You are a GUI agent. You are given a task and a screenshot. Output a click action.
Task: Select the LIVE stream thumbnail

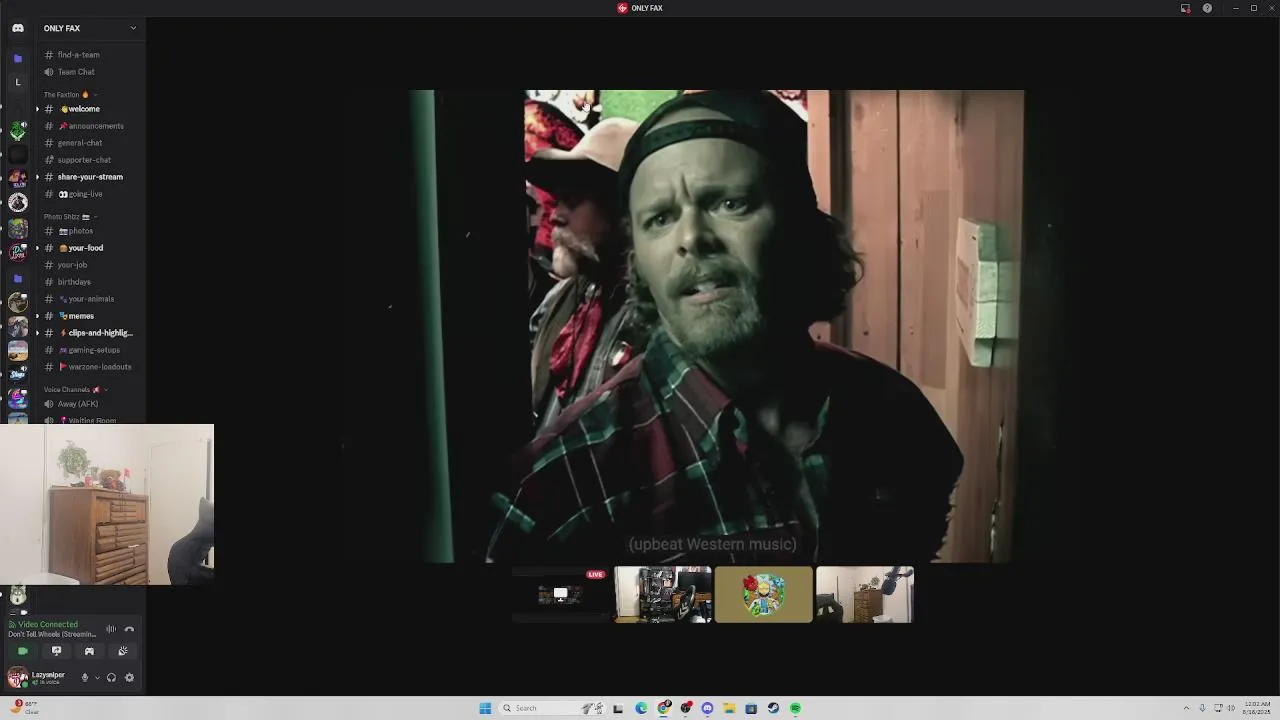560,595
